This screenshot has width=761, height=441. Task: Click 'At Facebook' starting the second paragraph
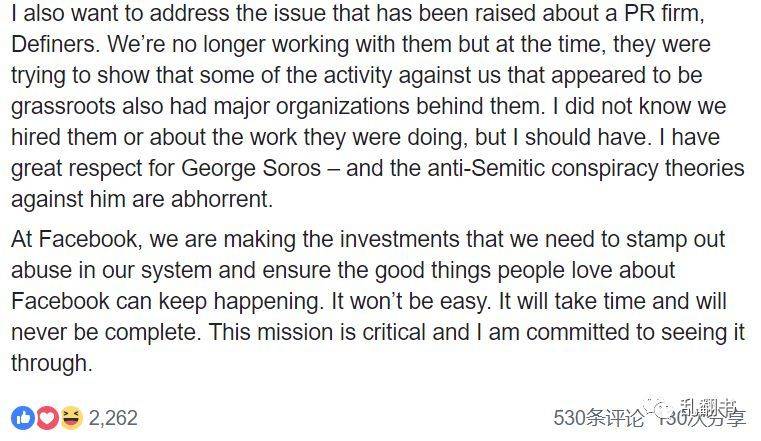coord(76,240)
